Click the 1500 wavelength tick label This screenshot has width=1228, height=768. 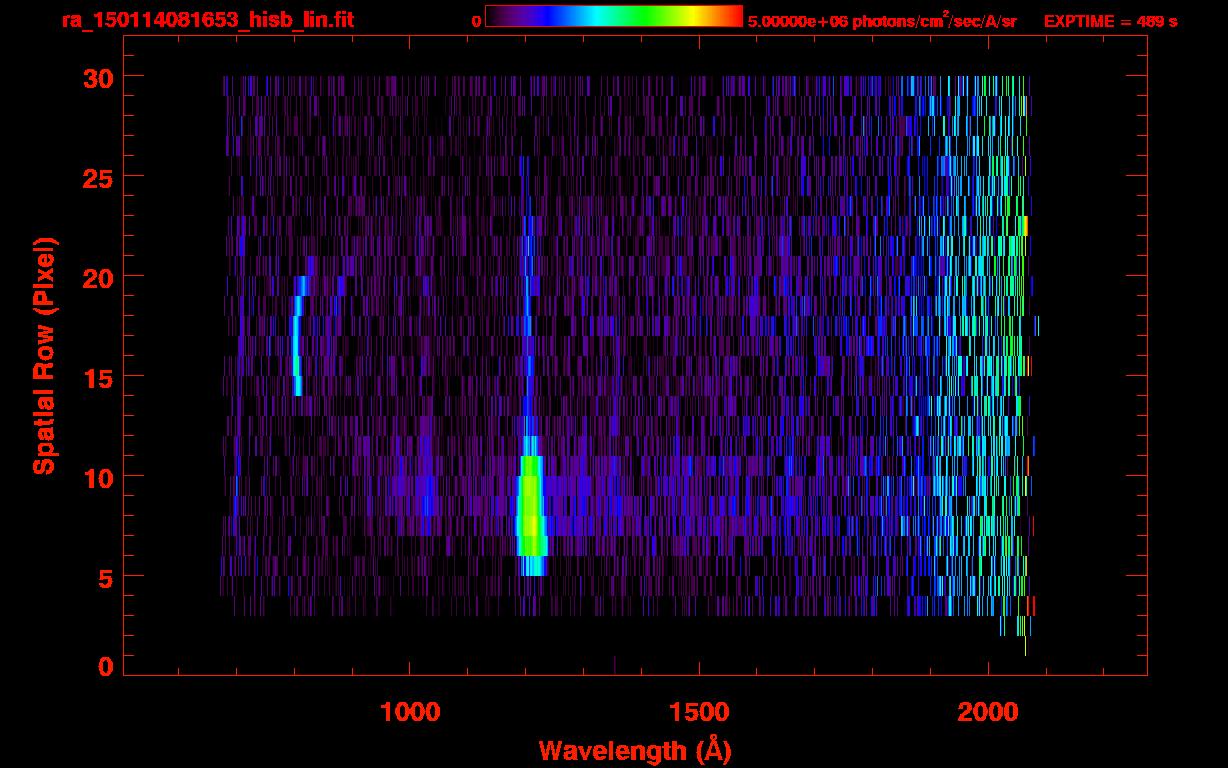pos(699,712)
